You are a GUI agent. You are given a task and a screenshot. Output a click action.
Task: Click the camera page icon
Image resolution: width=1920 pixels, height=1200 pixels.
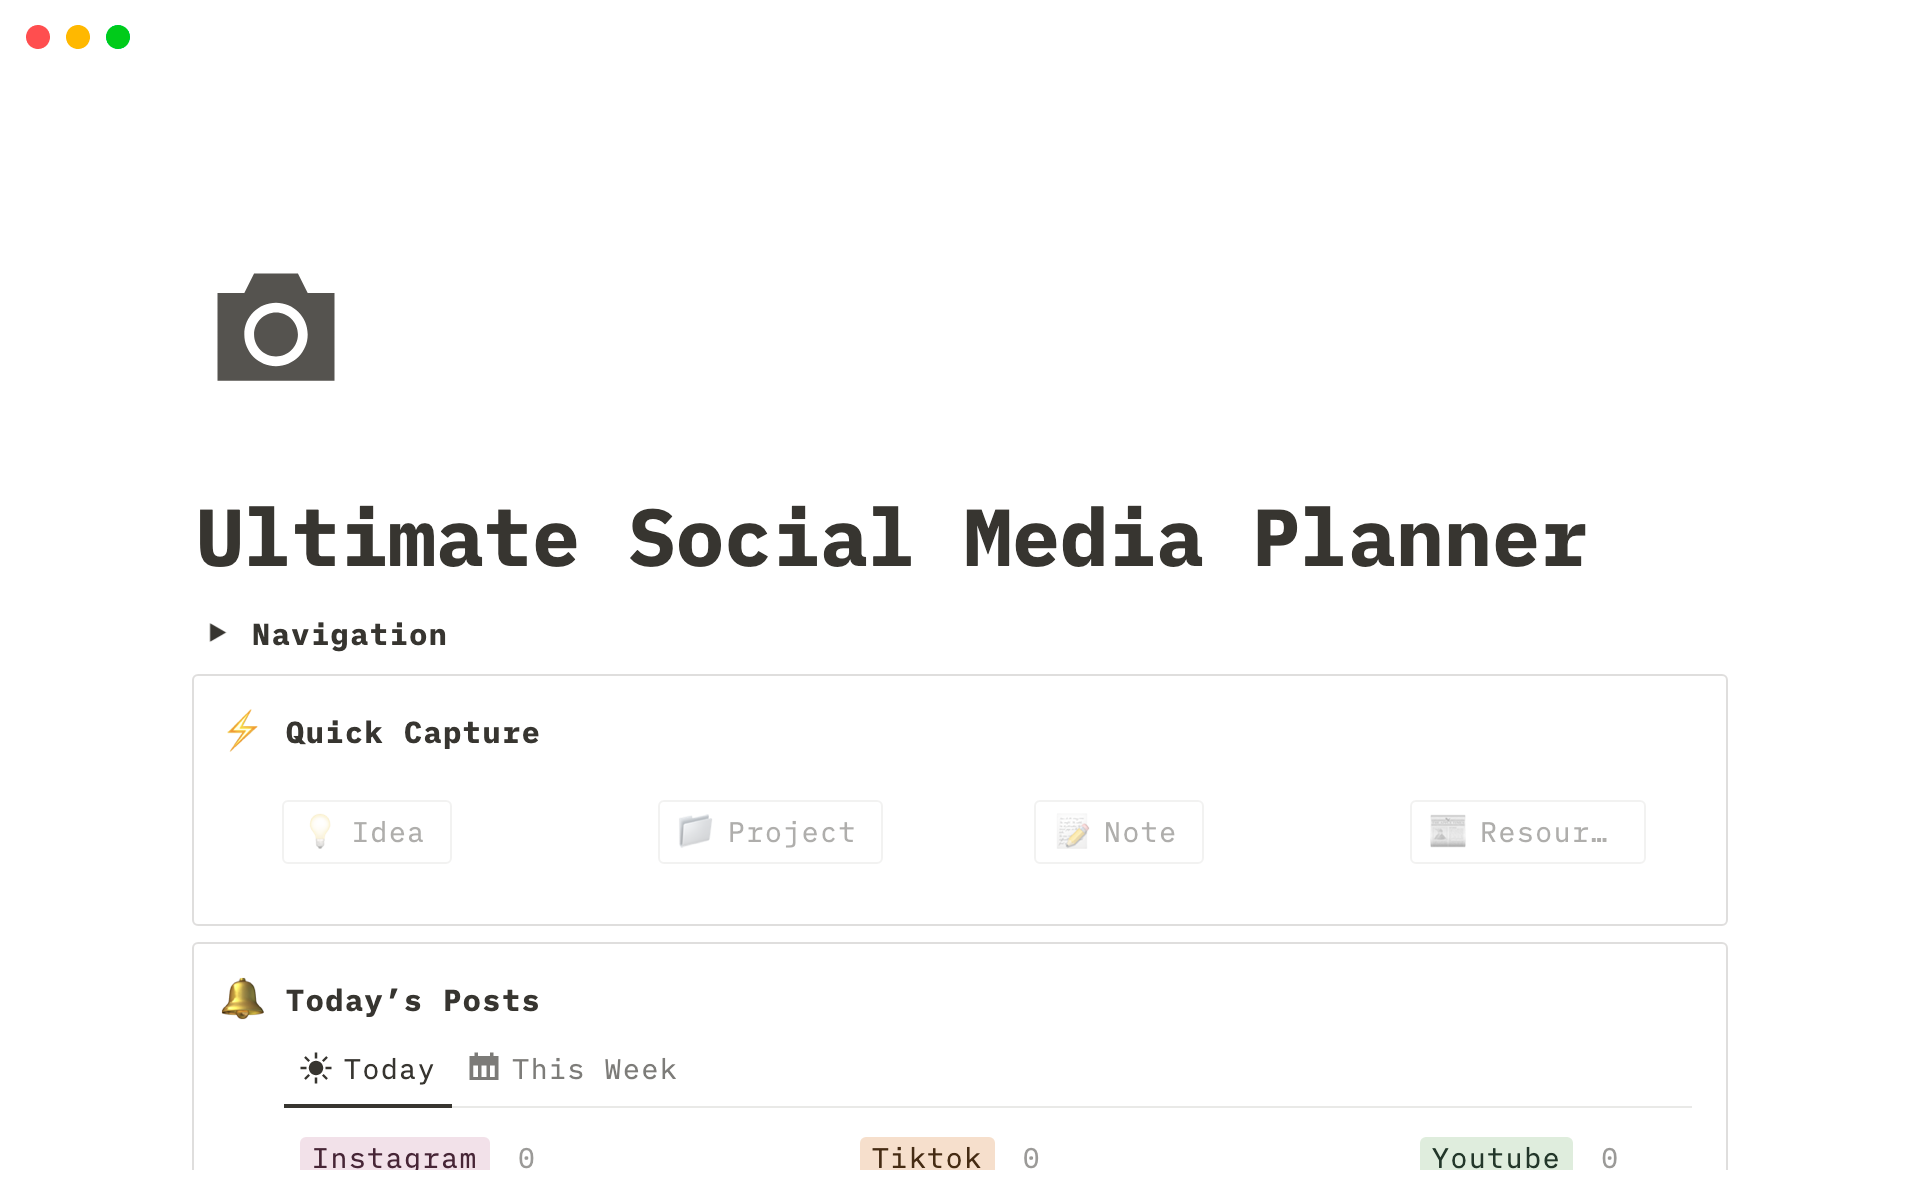[276, 328]
